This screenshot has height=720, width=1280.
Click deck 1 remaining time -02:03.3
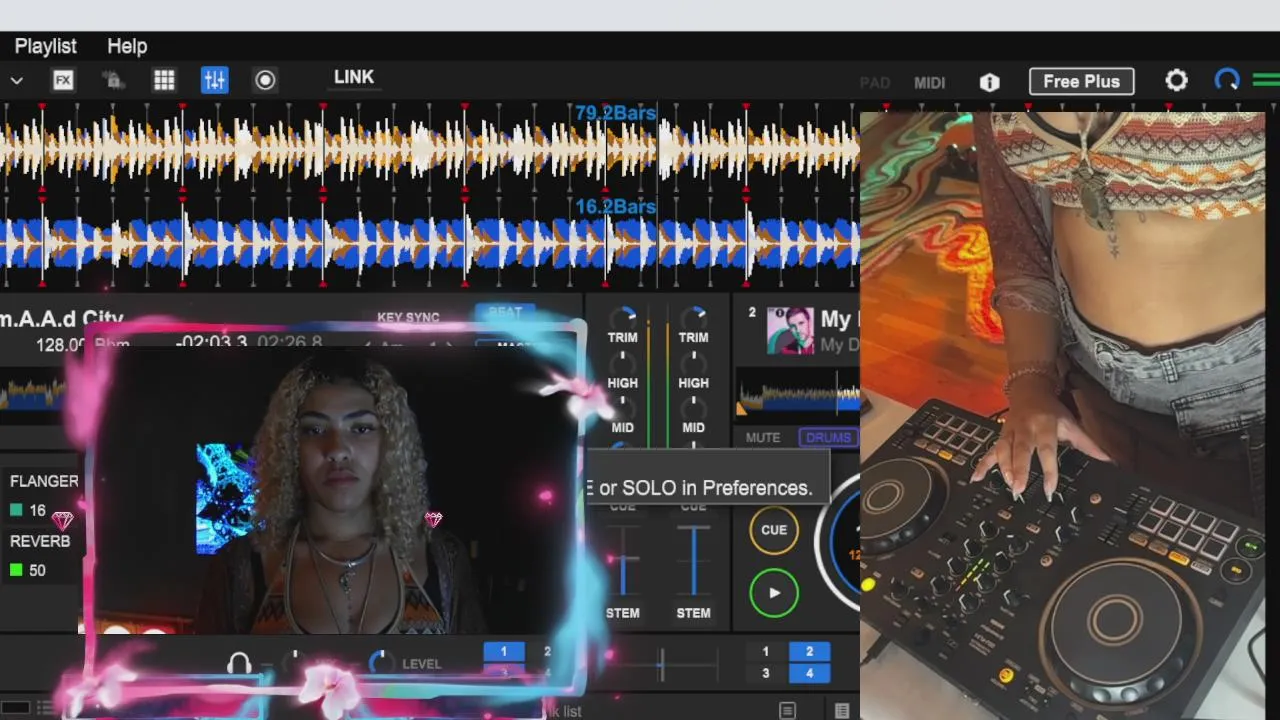(211, 343)
